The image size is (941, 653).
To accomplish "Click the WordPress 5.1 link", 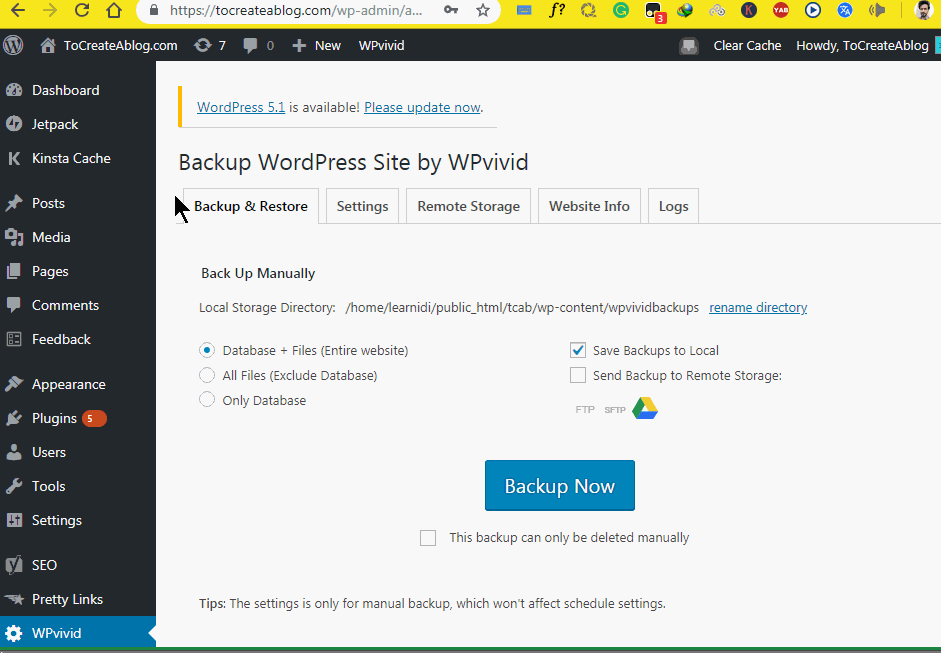I will coord(241,107).
